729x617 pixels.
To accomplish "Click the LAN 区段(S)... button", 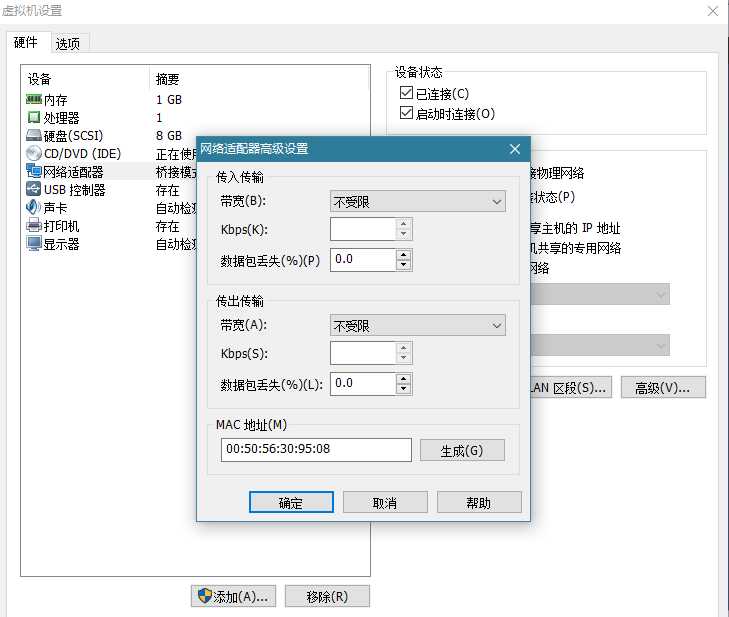I will (571, 387).
